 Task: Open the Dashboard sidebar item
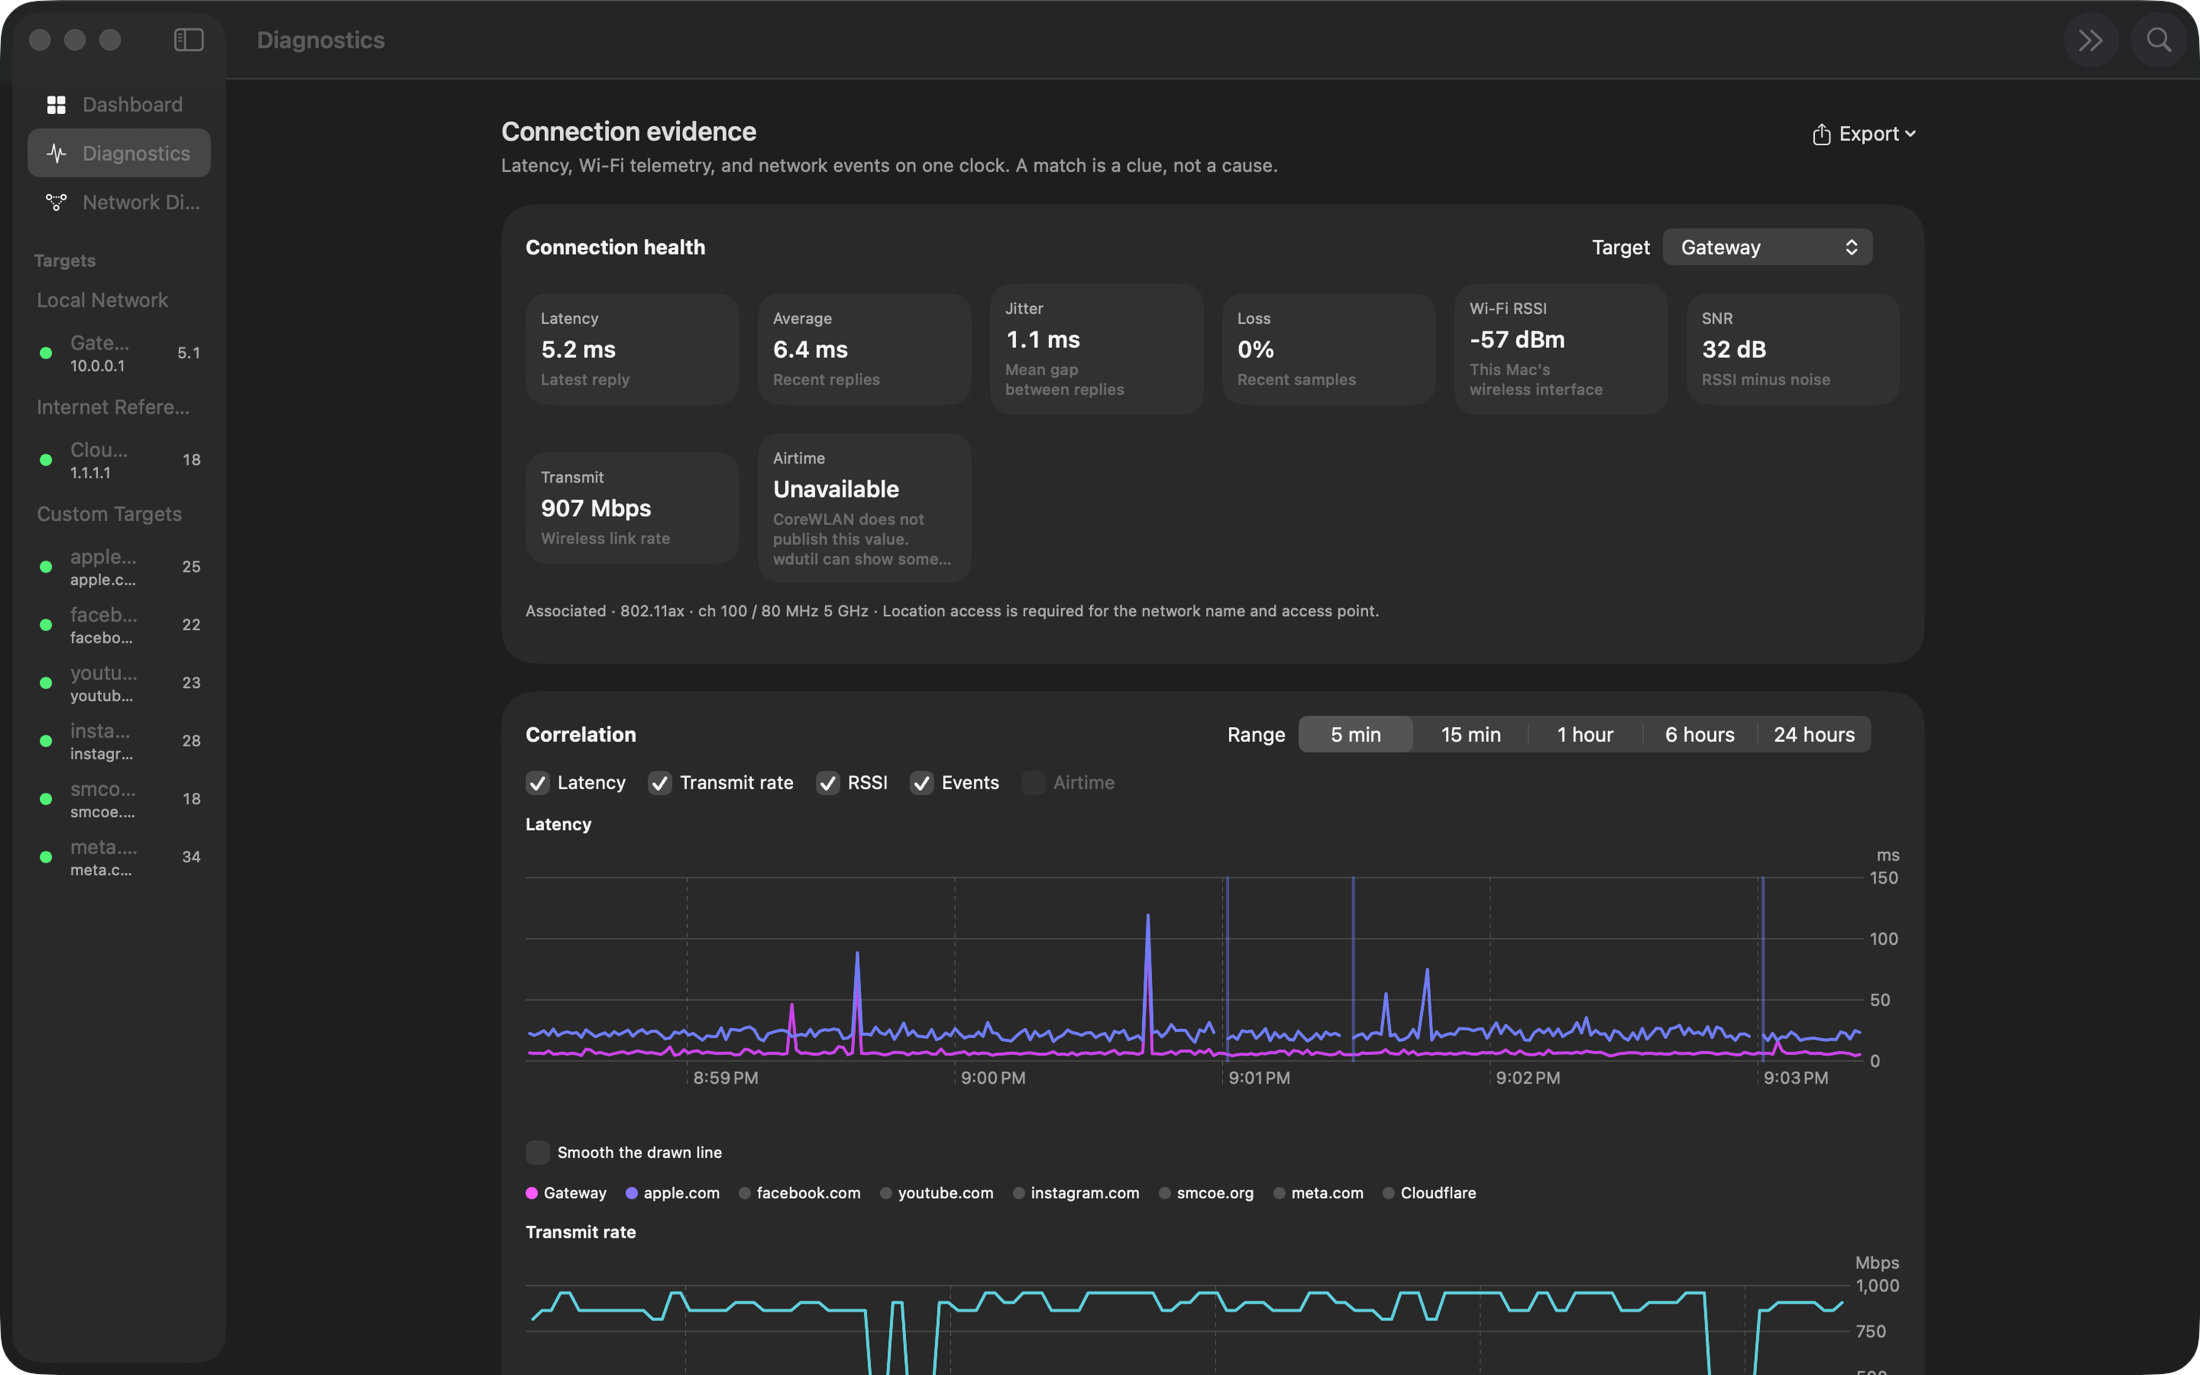coord(119,104)
